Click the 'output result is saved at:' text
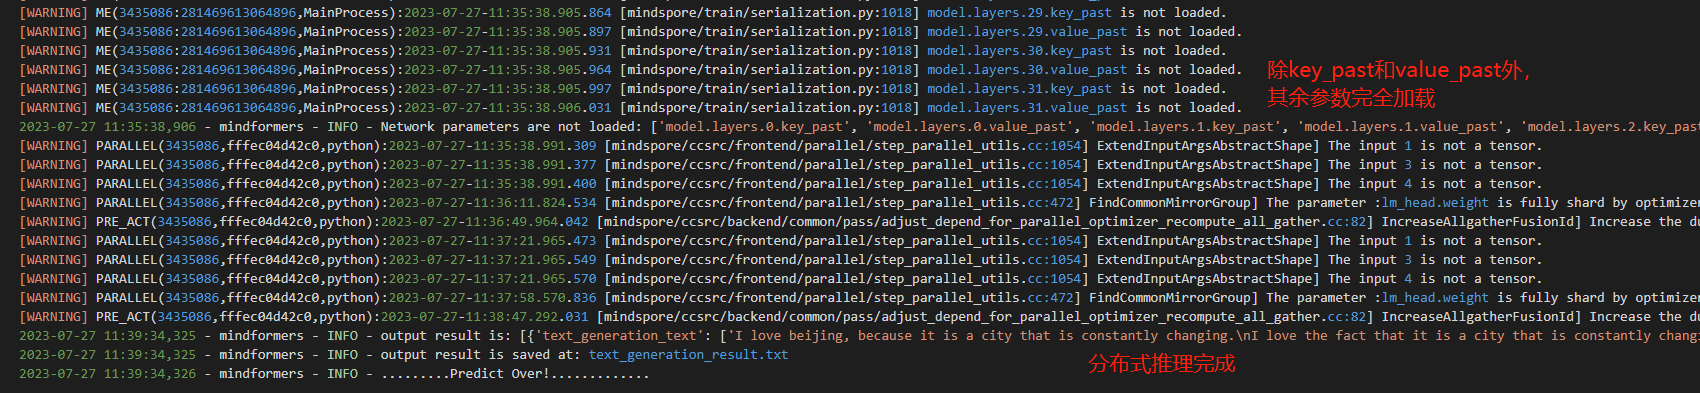The height and width of the screenshot is (393, 1700). [480, 355]
